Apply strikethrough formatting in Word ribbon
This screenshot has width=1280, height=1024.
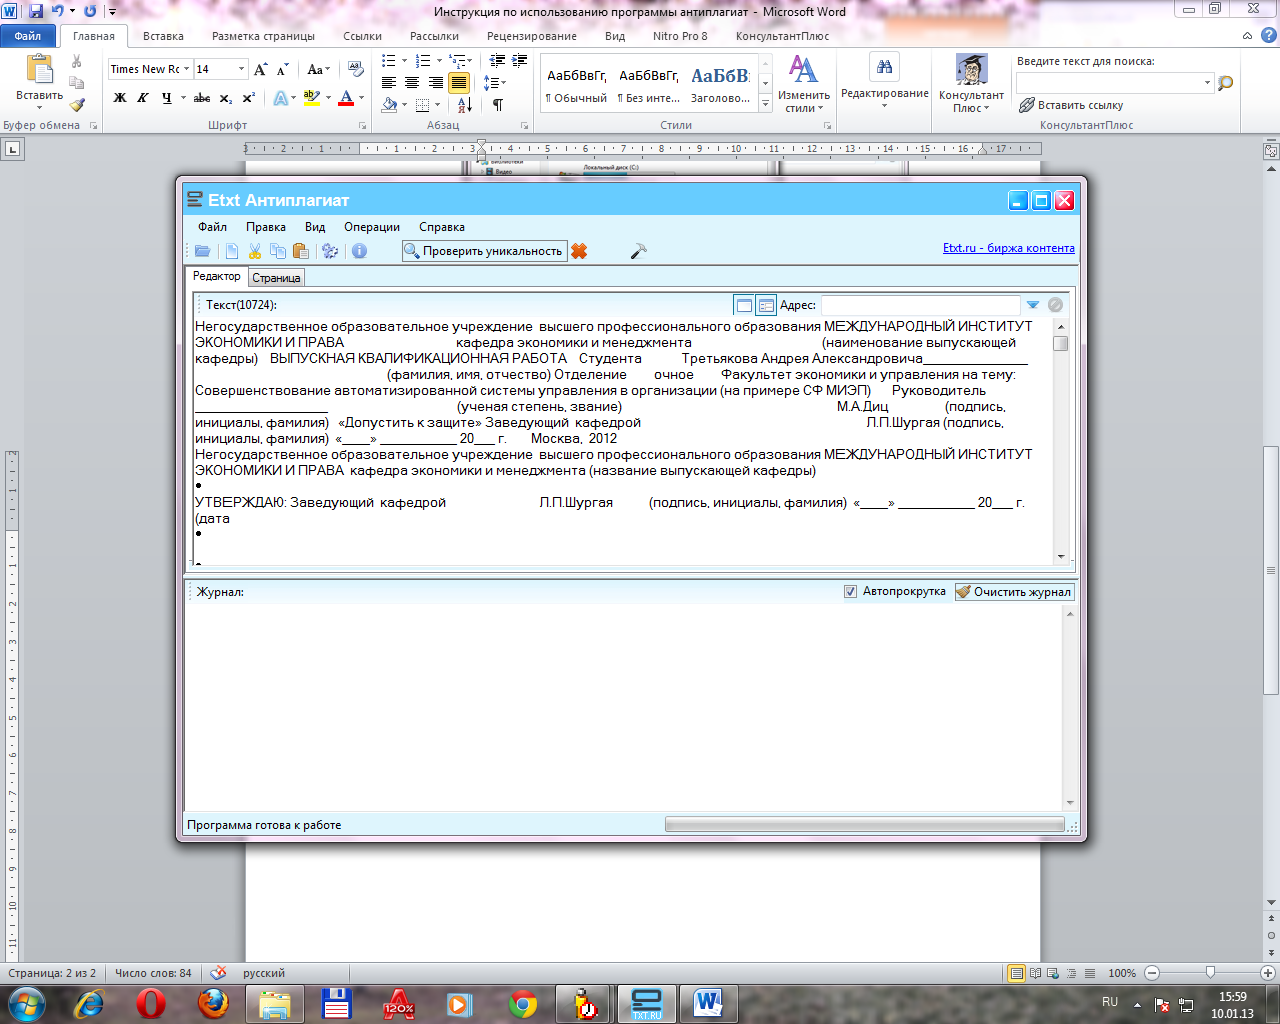[202, 98]
